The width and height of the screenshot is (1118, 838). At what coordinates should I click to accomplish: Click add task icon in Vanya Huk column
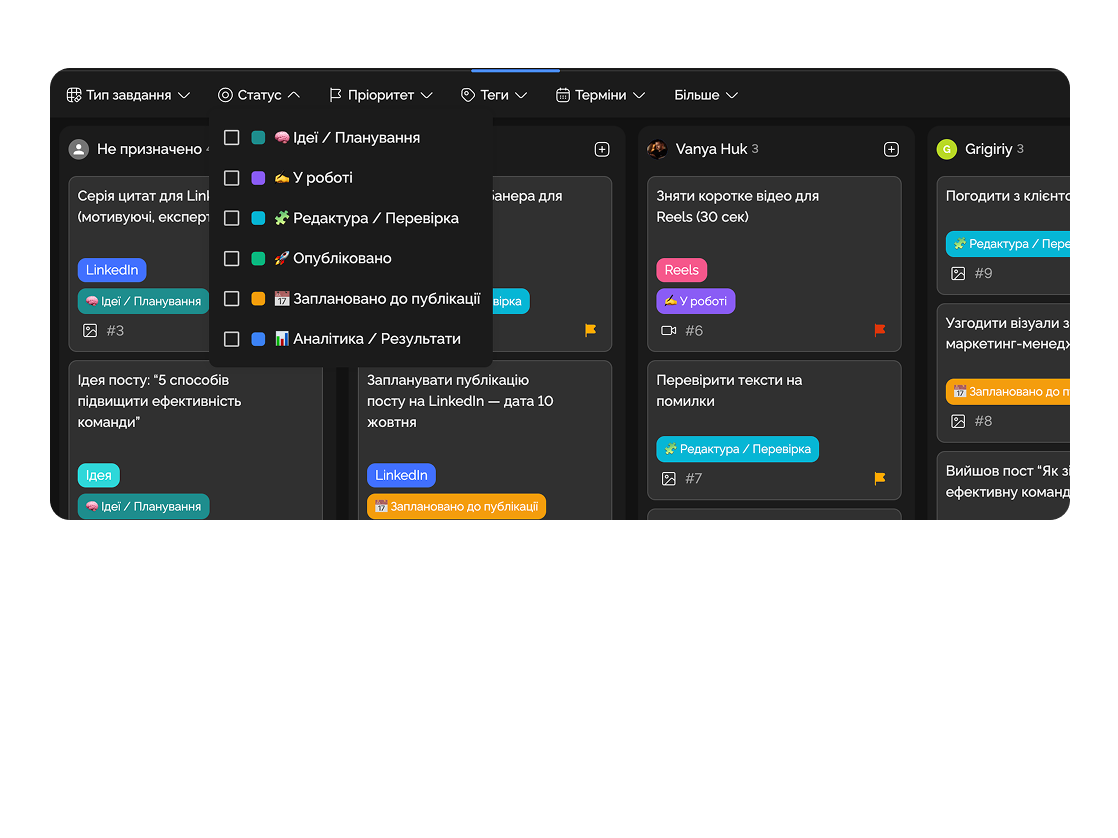891,149
